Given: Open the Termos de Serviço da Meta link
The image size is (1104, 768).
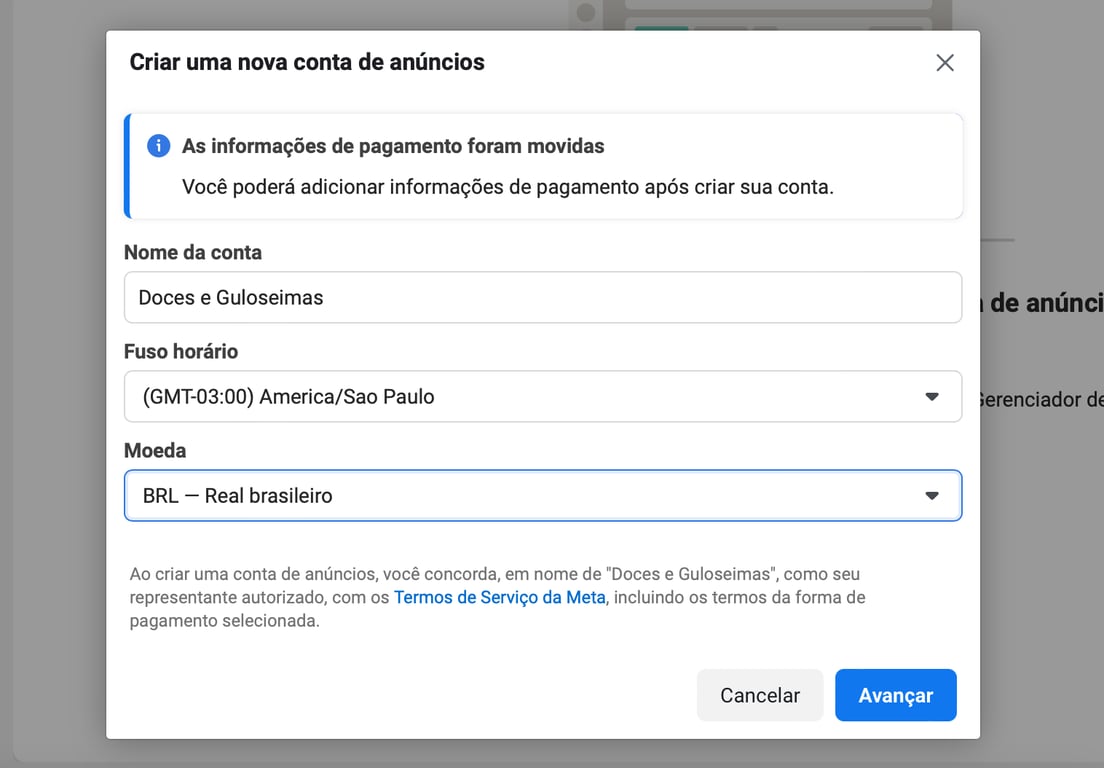Looking at the screenshot, I should [499, 597].
